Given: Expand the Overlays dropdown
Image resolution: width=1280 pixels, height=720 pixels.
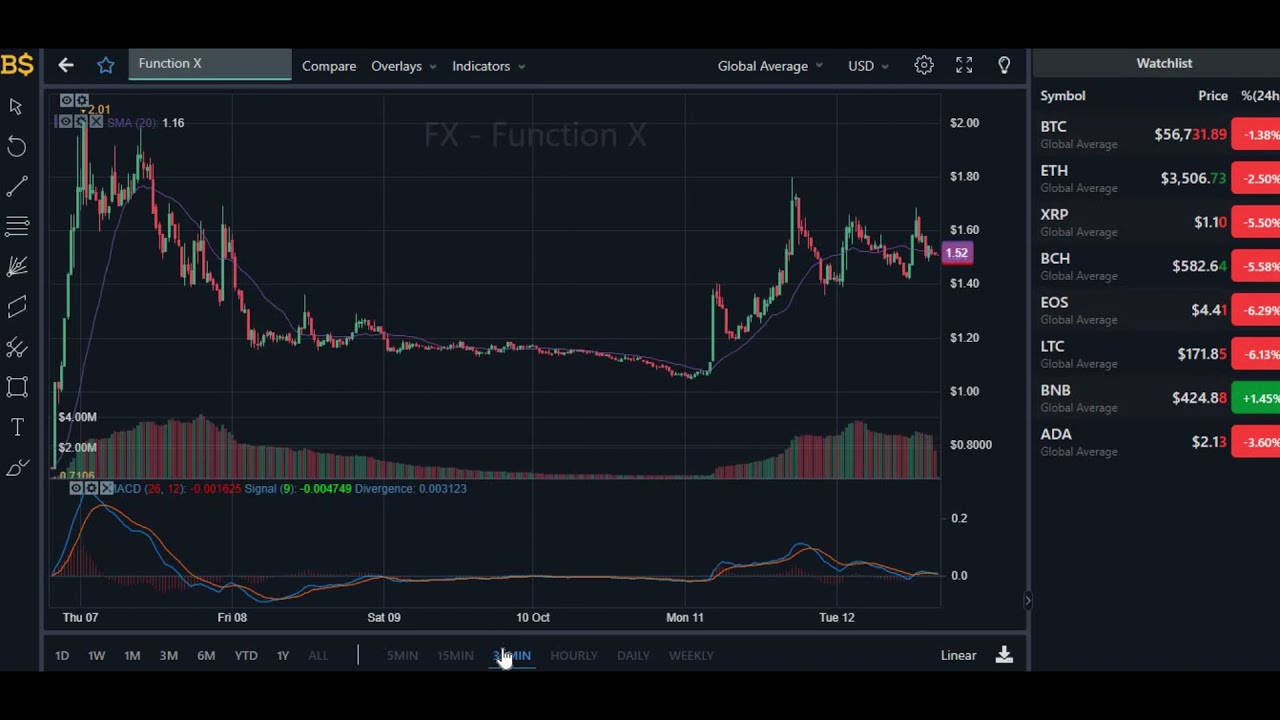Looking at the screenshot, I should click(403, 66).
